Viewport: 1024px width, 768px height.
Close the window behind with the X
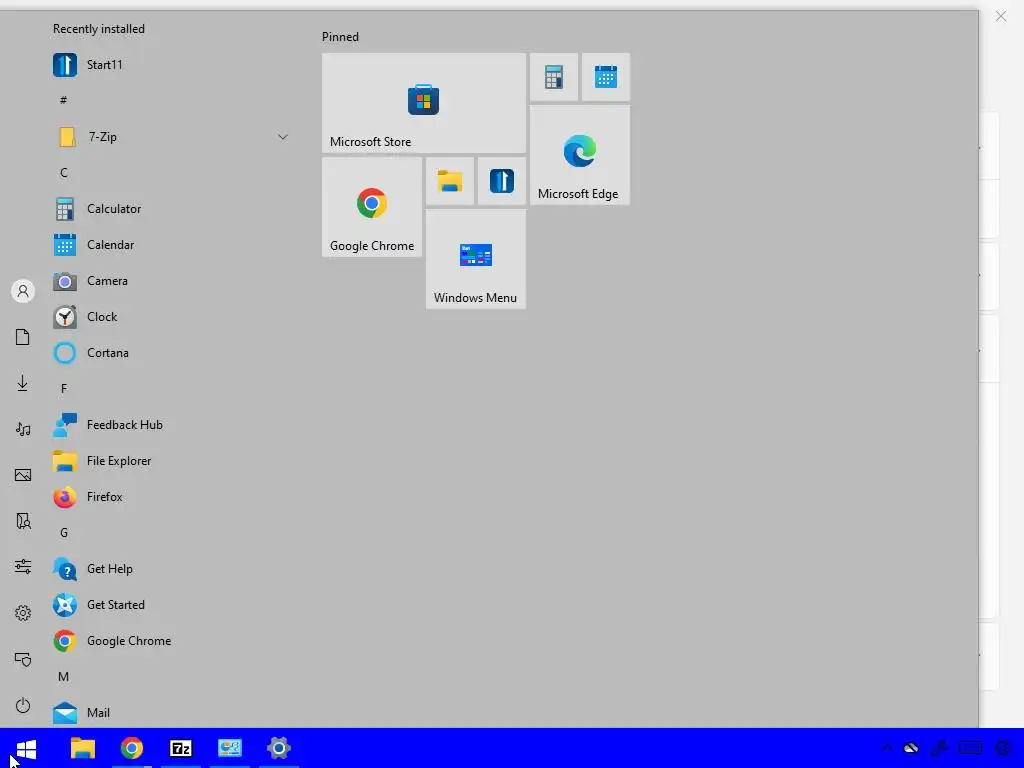click(1001, 16)
